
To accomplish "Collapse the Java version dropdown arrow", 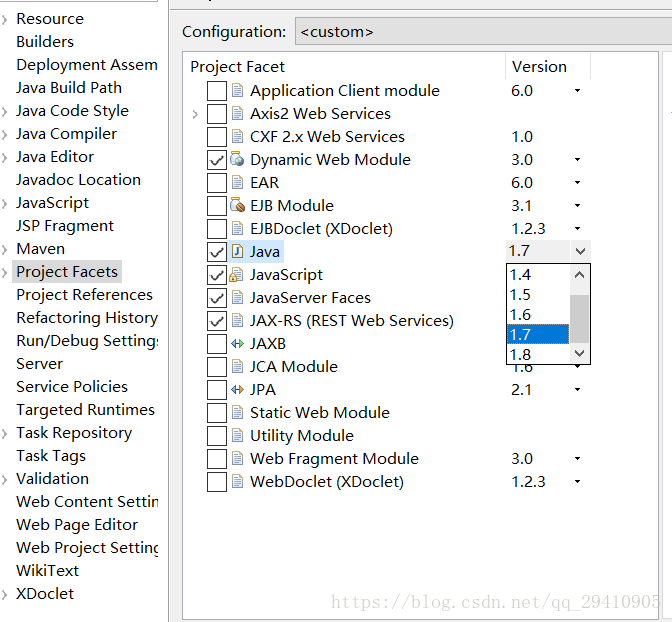I will point(580,251).
